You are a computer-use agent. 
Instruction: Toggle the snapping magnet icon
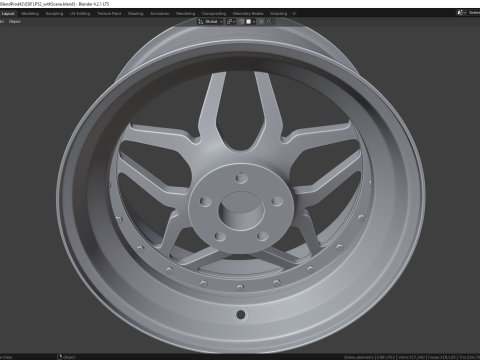(x=241, y=22)
